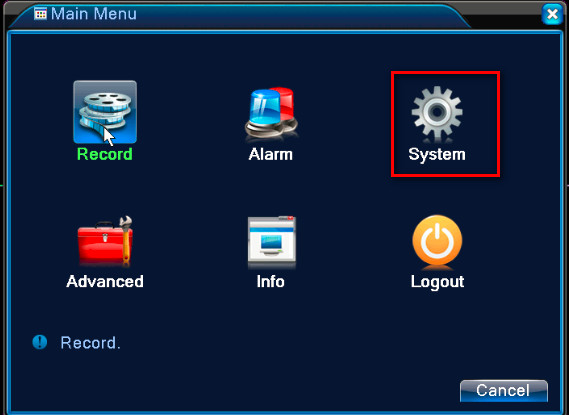
Task: Open the Info monitor window icon
Action: (x=271, y=242)
